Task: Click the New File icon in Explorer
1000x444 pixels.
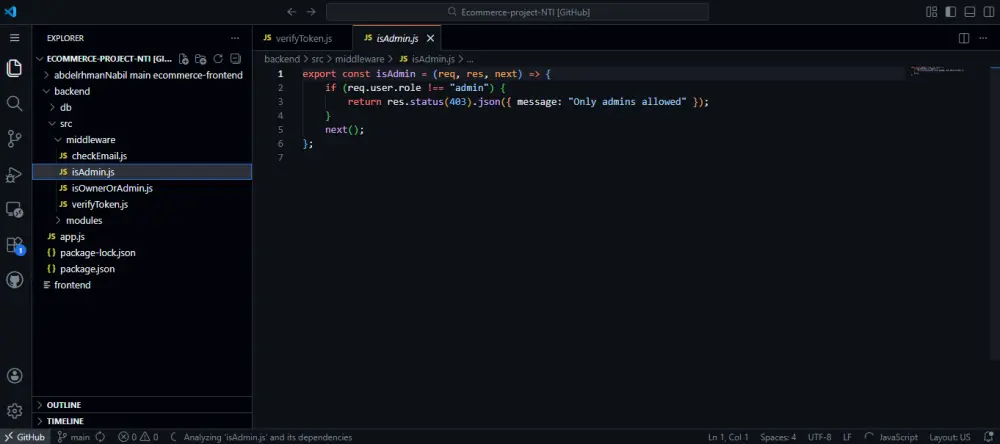Action: (184, 59)
